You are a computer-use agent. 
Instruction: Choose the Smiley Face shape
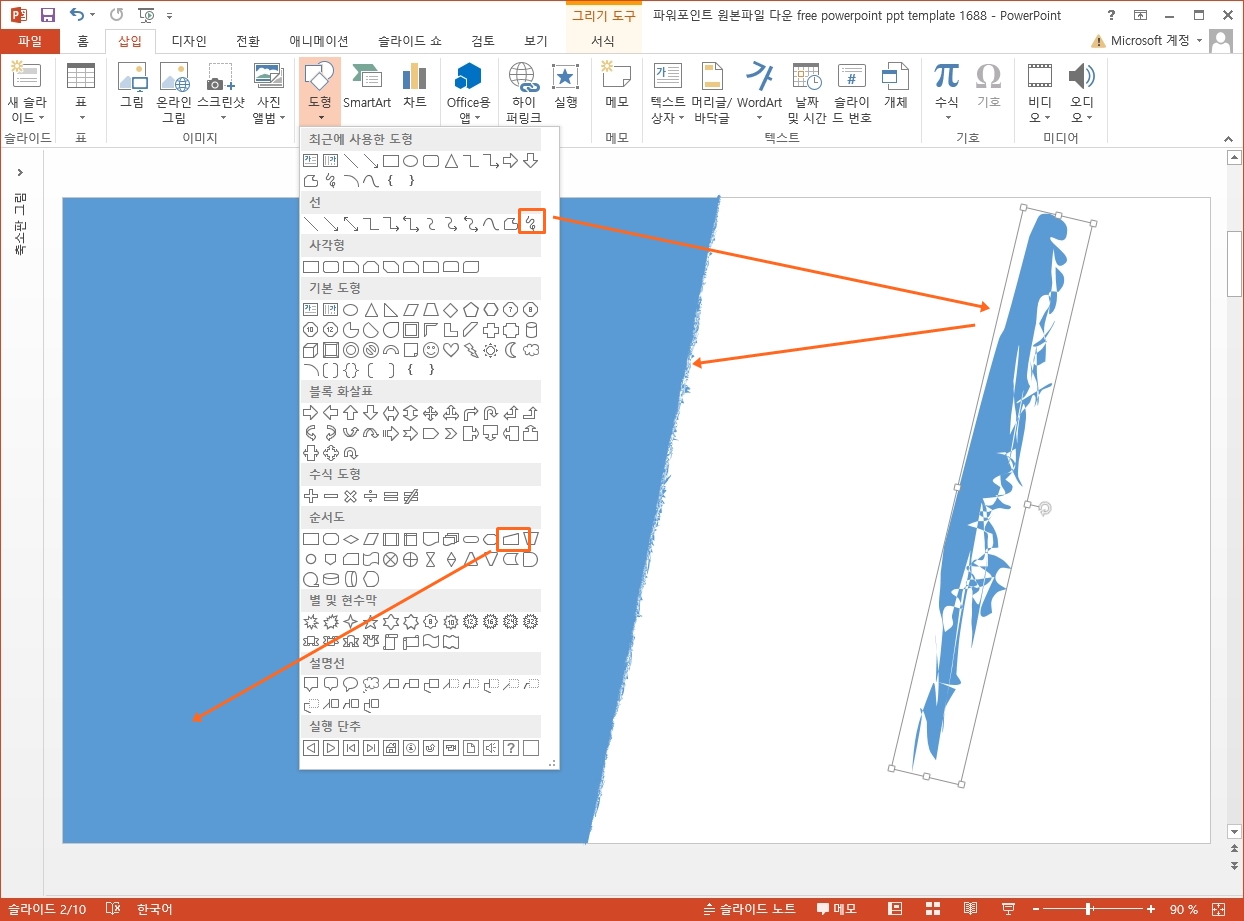(431, 350)
